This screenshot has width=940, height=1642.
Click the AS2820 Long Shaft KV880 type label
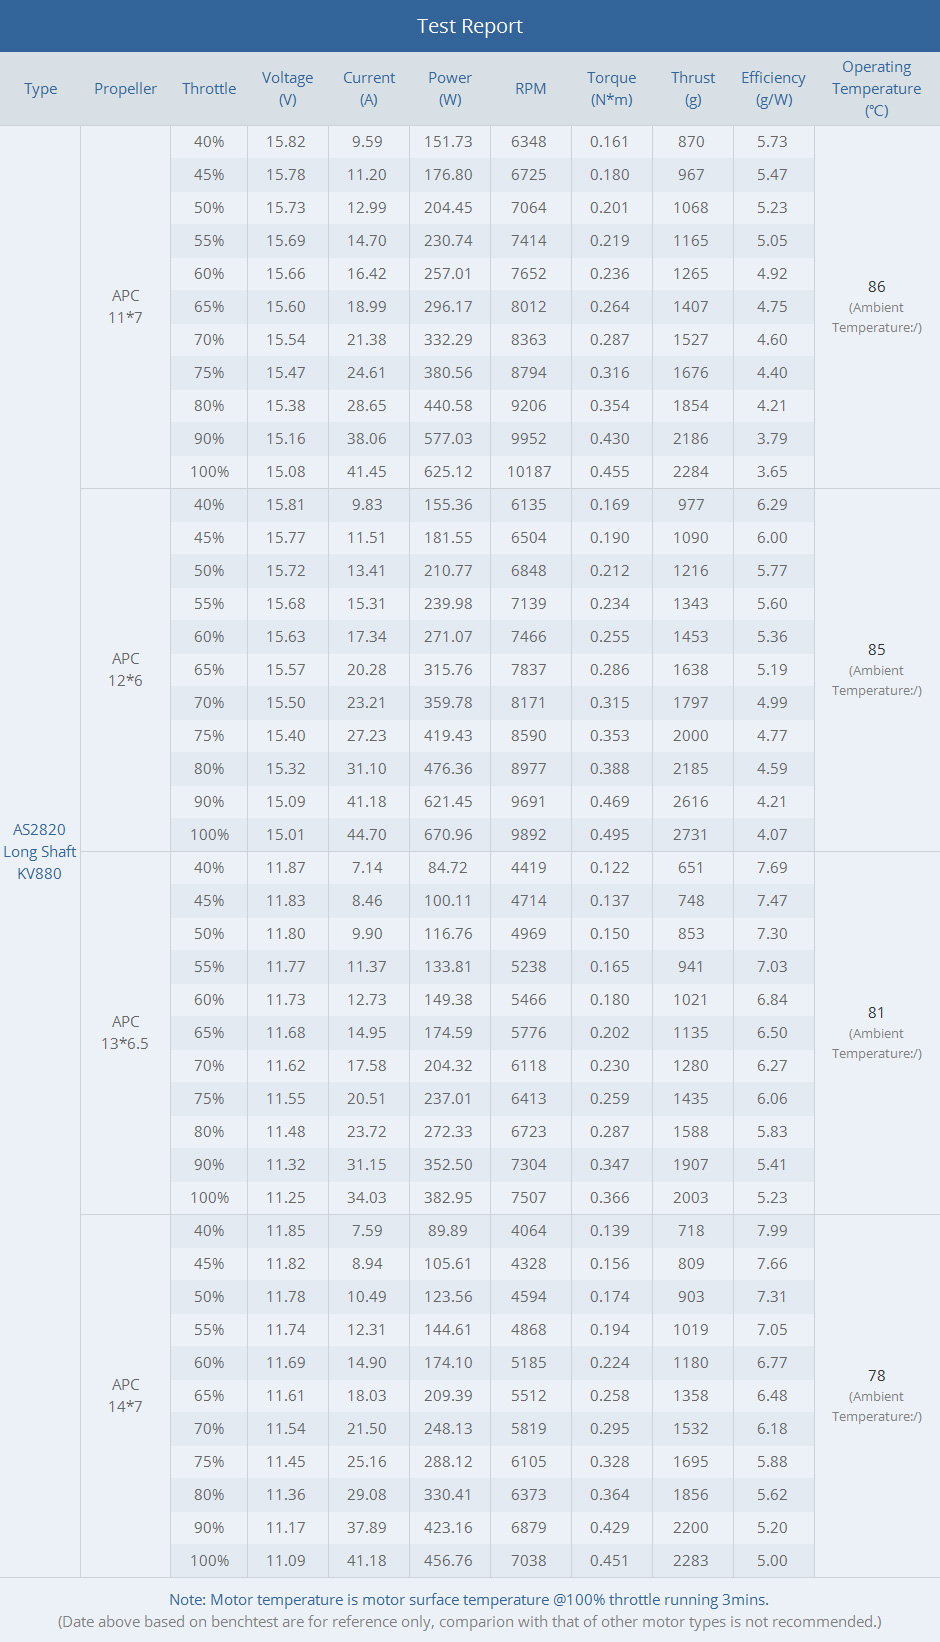40,851
